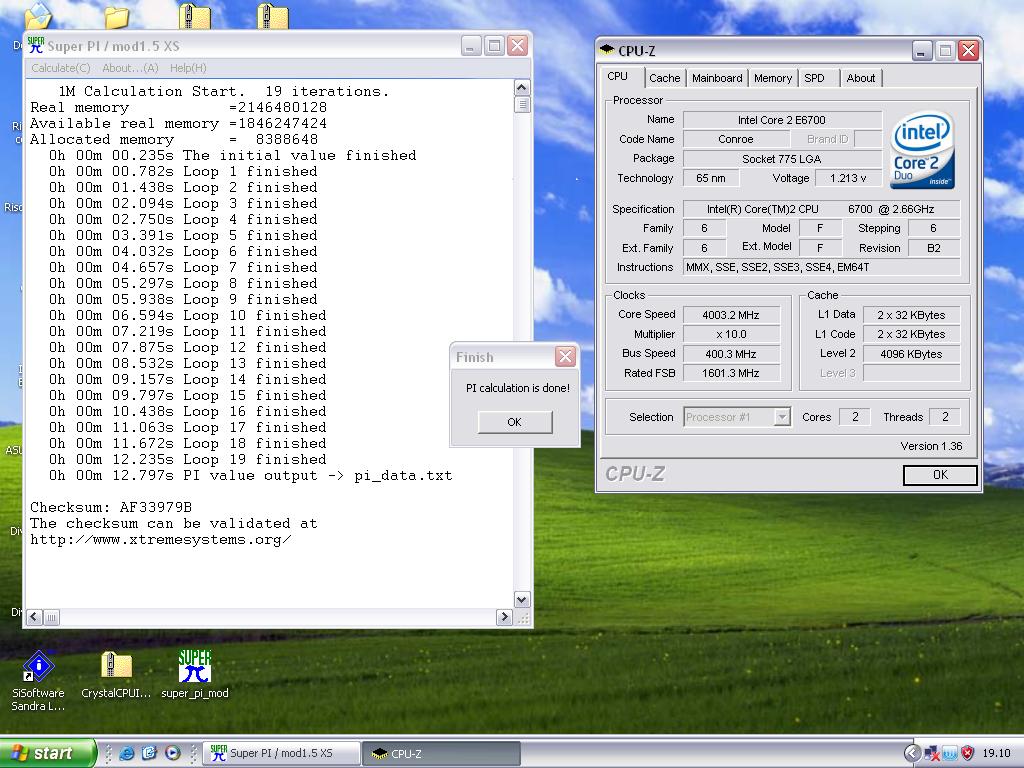Activate the Super PI taskbar button

282,754
